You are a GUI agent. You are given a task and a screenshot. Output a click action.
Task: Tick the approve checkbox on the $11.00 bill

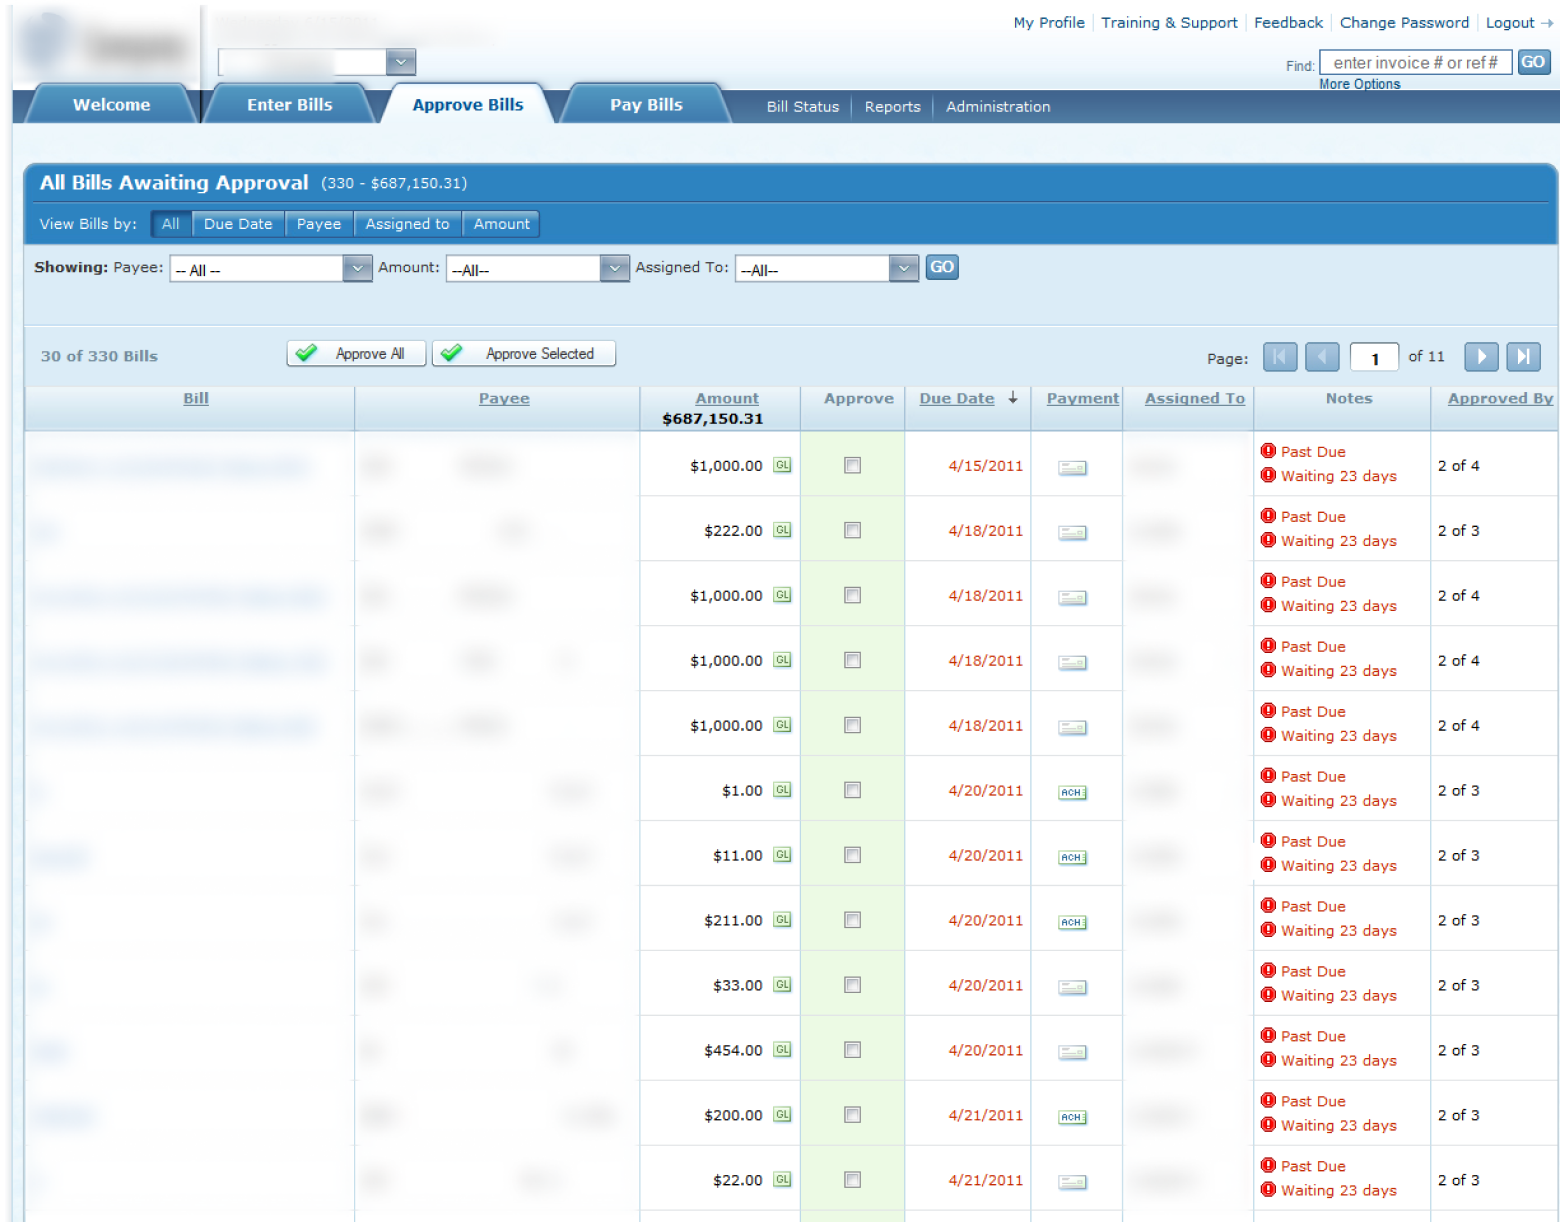(x=852, y=855)
